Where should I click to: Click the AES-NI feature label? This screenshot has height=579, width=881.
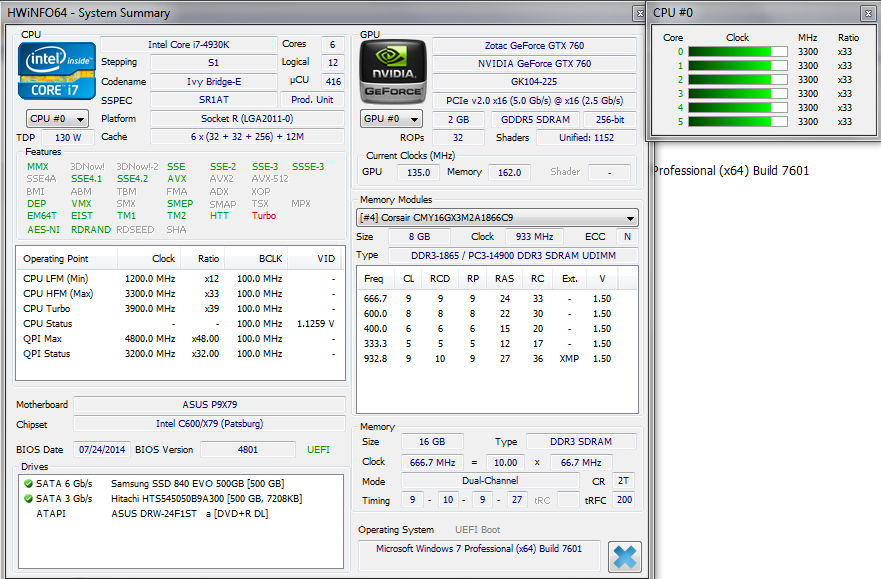[x=43, y=230]
